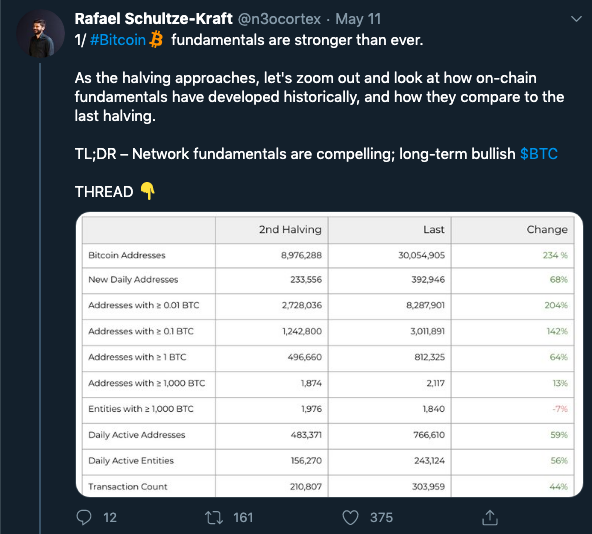Retweet this Bitcoin fundamentals tweet

coord(214,517)
